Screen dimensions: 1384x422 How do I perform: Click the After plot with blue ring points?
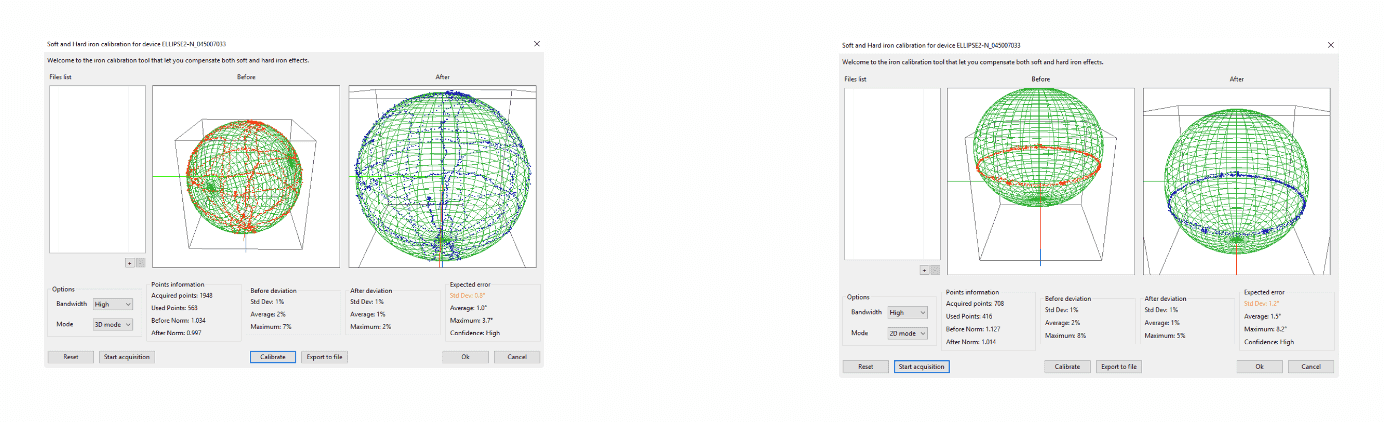click(1237, 181)
